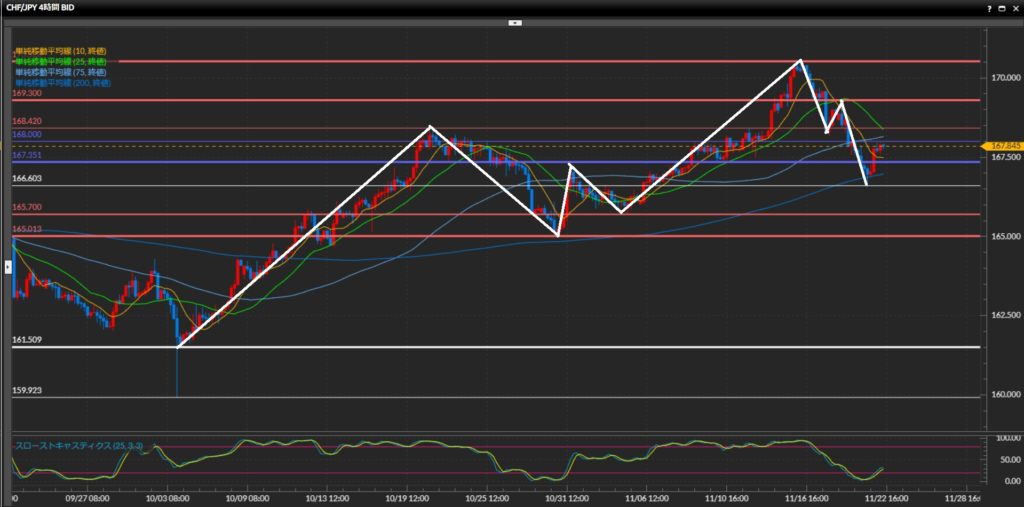Select the 168.420 resistance line label

click(x=27, y=121)
